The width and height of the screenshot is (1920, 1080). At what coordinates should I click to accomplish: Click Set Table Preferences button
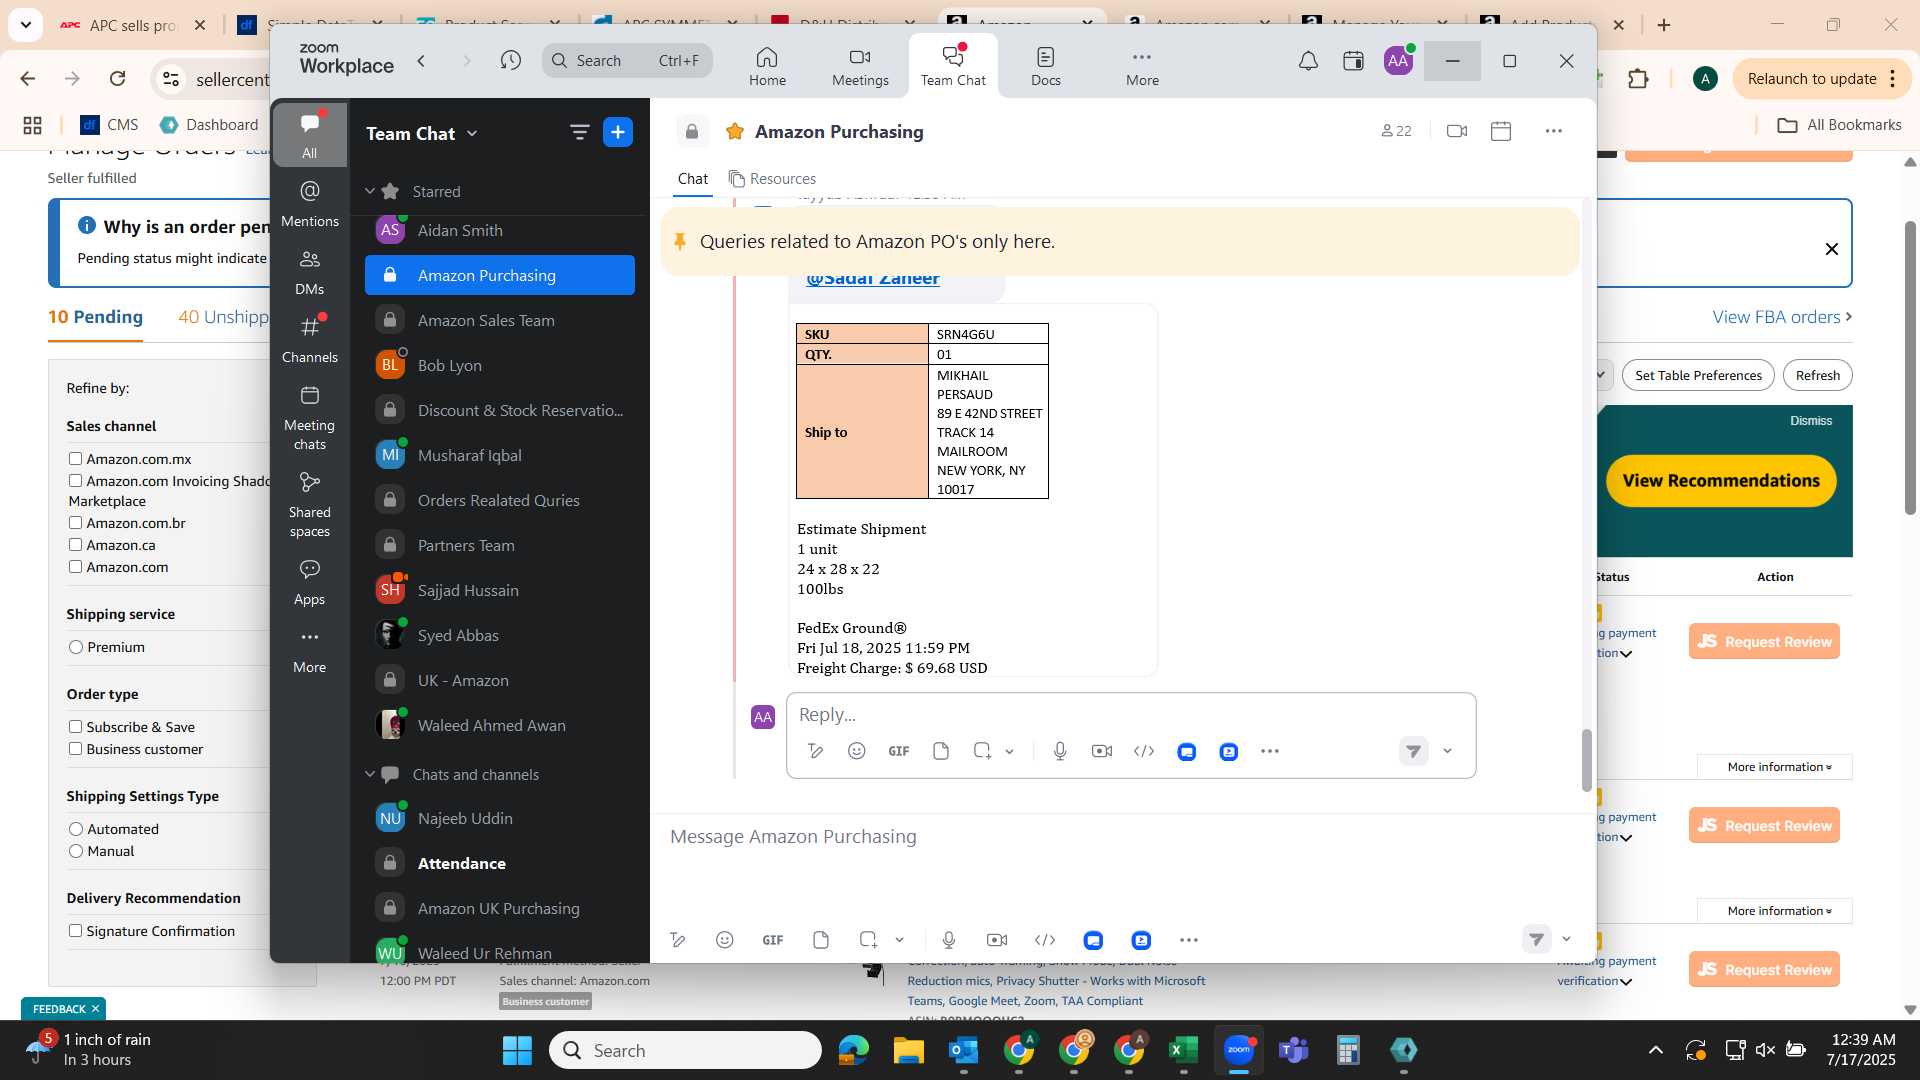(1698, 375)
